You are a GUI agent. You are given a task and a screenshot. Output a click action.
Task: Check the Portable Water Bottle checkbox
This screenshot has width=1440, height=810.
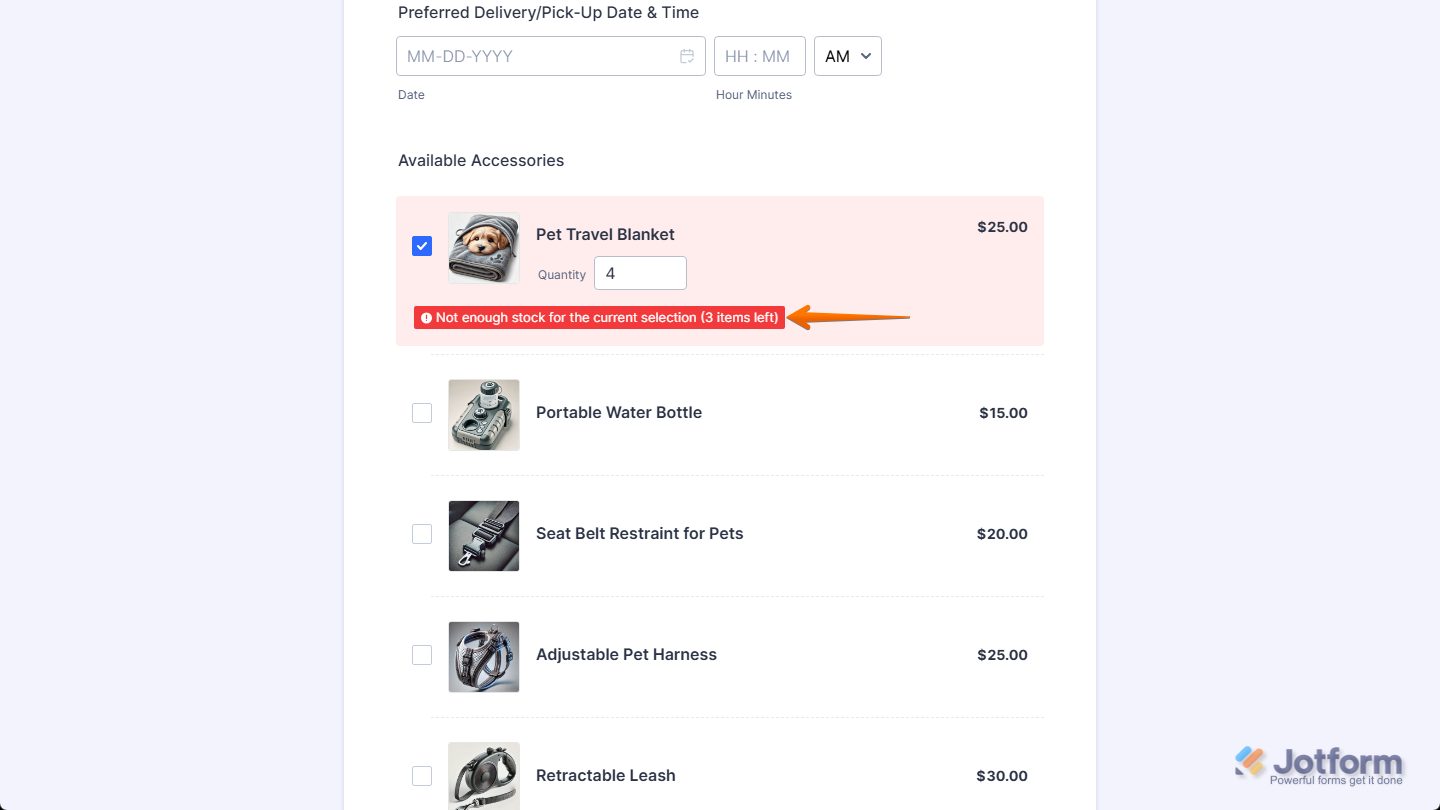coord(422,413)
